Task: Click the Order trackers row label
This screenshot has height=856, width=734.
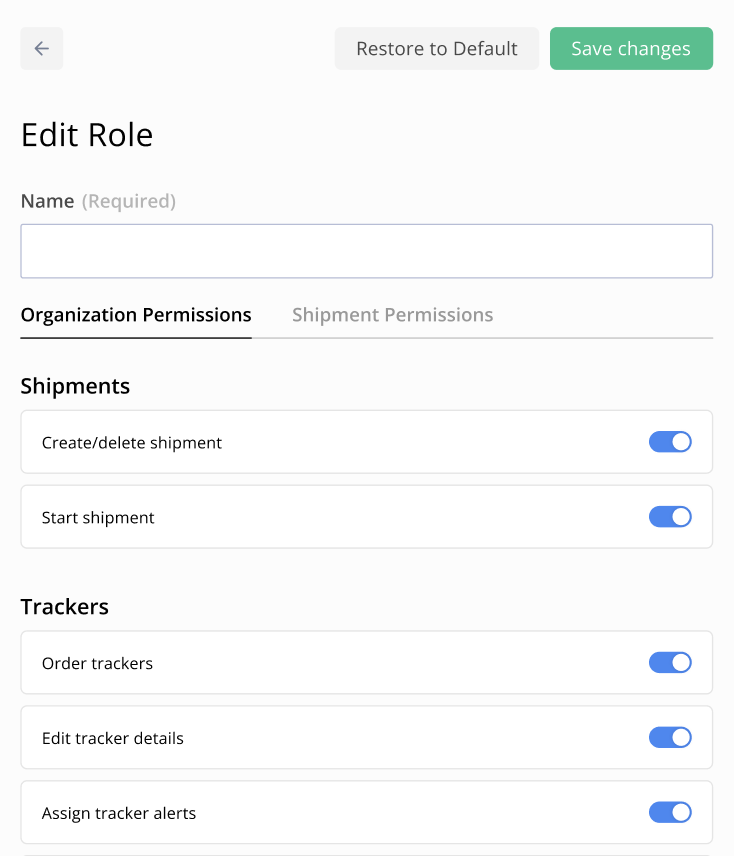Action: [x=97, y=663]
